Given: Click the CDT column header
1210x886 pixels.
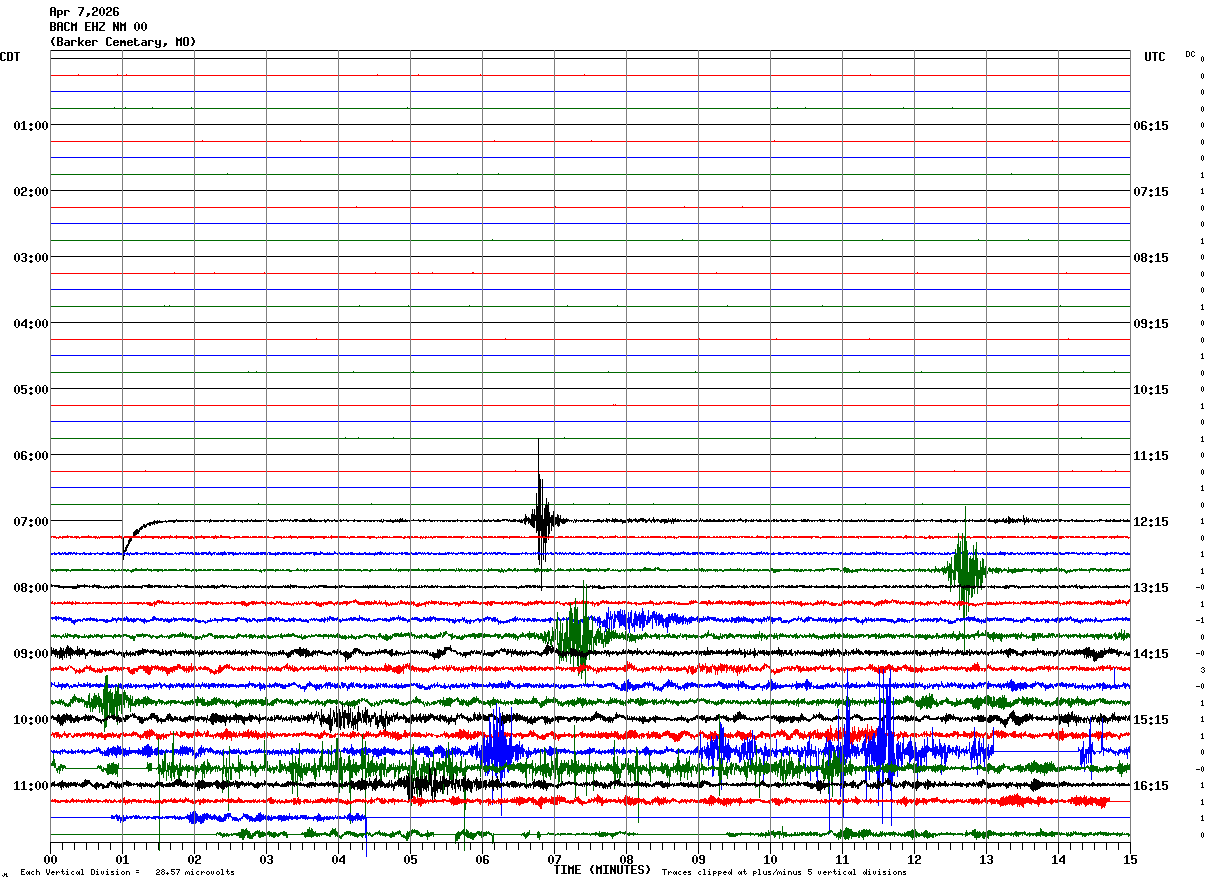Looking at the screenshot, I should [10, 57].
